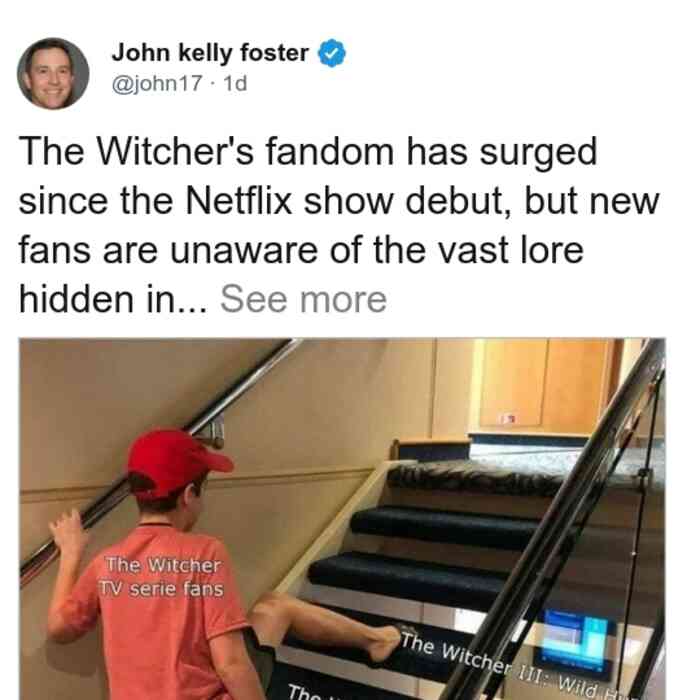This screenshot has width=700, height=700.
Task: Click the word Netflix in the tweet
Action: coord(239,201)
